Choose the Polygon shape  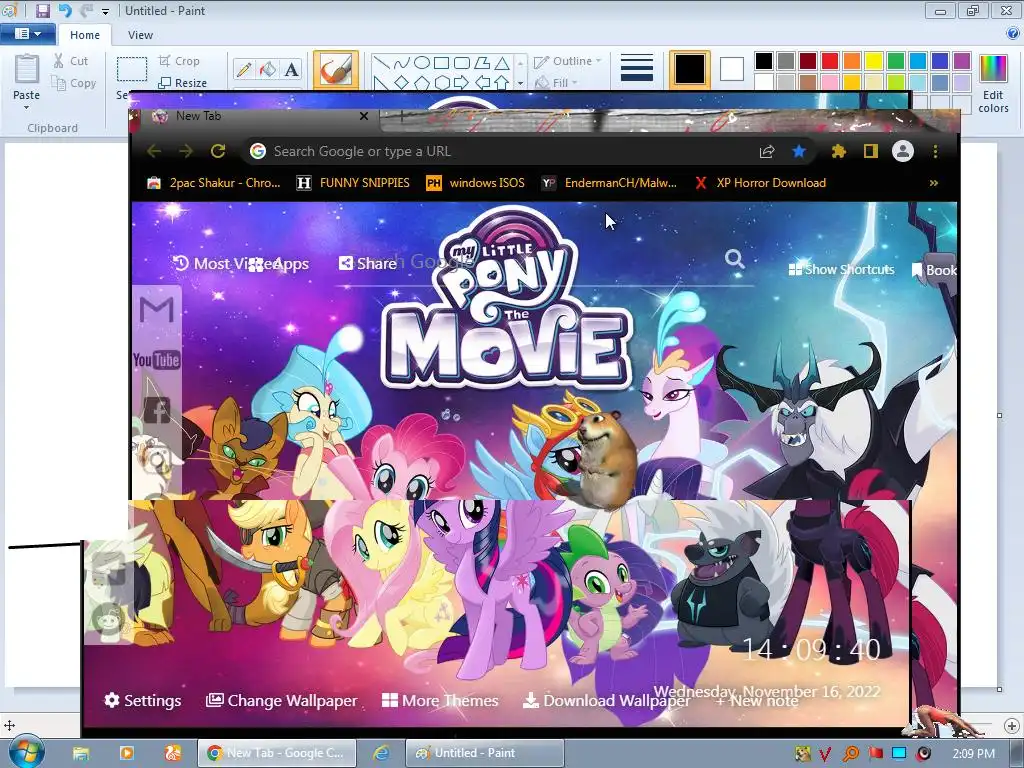tap(482, 63)
